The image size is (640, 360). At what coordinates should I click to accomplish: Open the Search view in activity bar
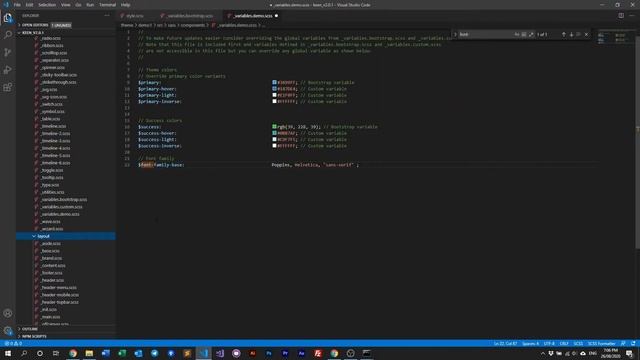pyautogui.click(x=8, y=35)
